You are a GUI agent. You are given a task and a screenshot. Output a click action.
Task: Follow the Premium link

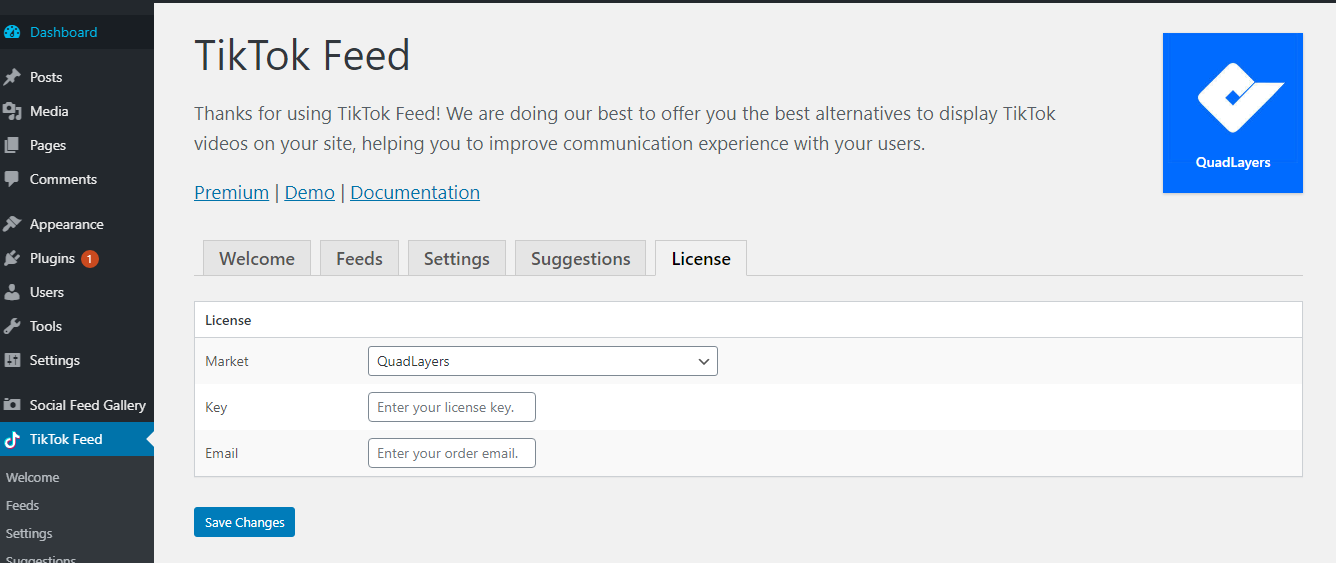pos(231,192)
